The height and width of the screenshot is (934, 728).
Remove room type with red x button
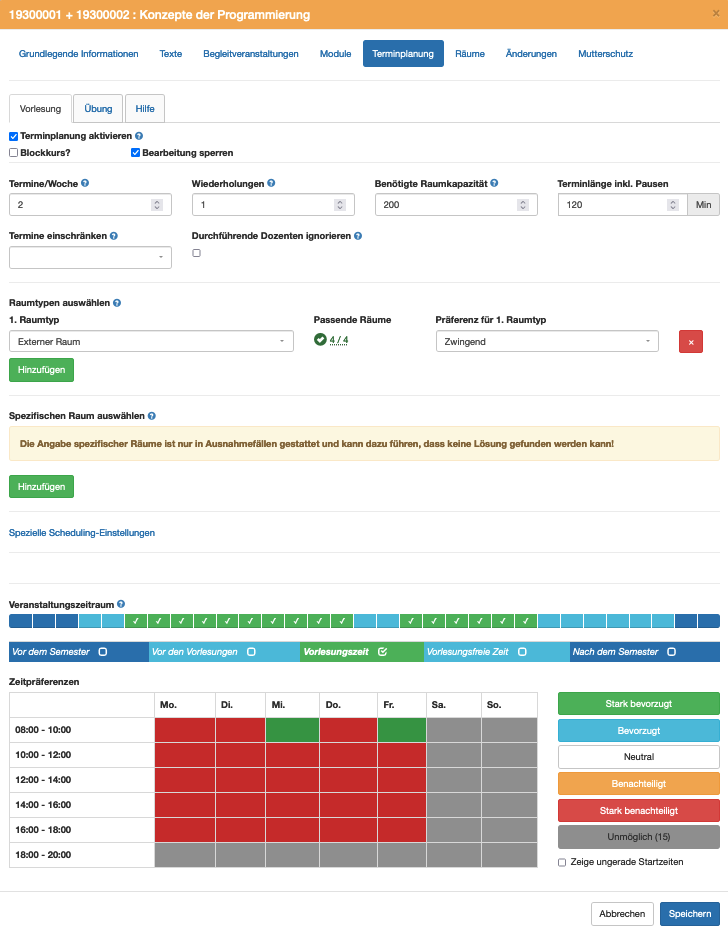point(691,341)
